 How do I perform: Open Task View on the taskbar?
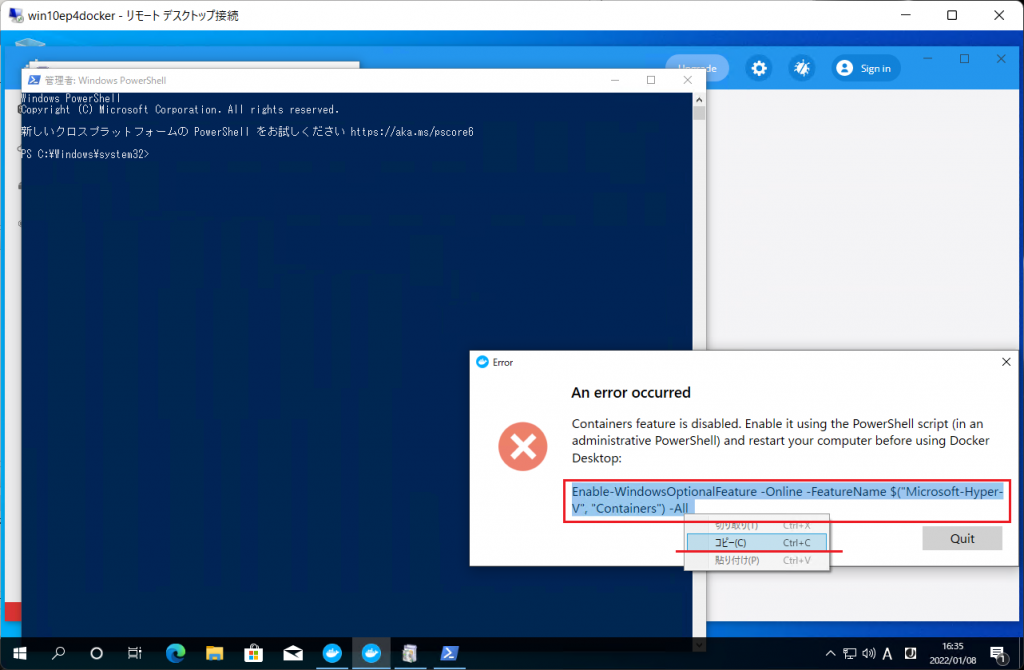[135, 653]
